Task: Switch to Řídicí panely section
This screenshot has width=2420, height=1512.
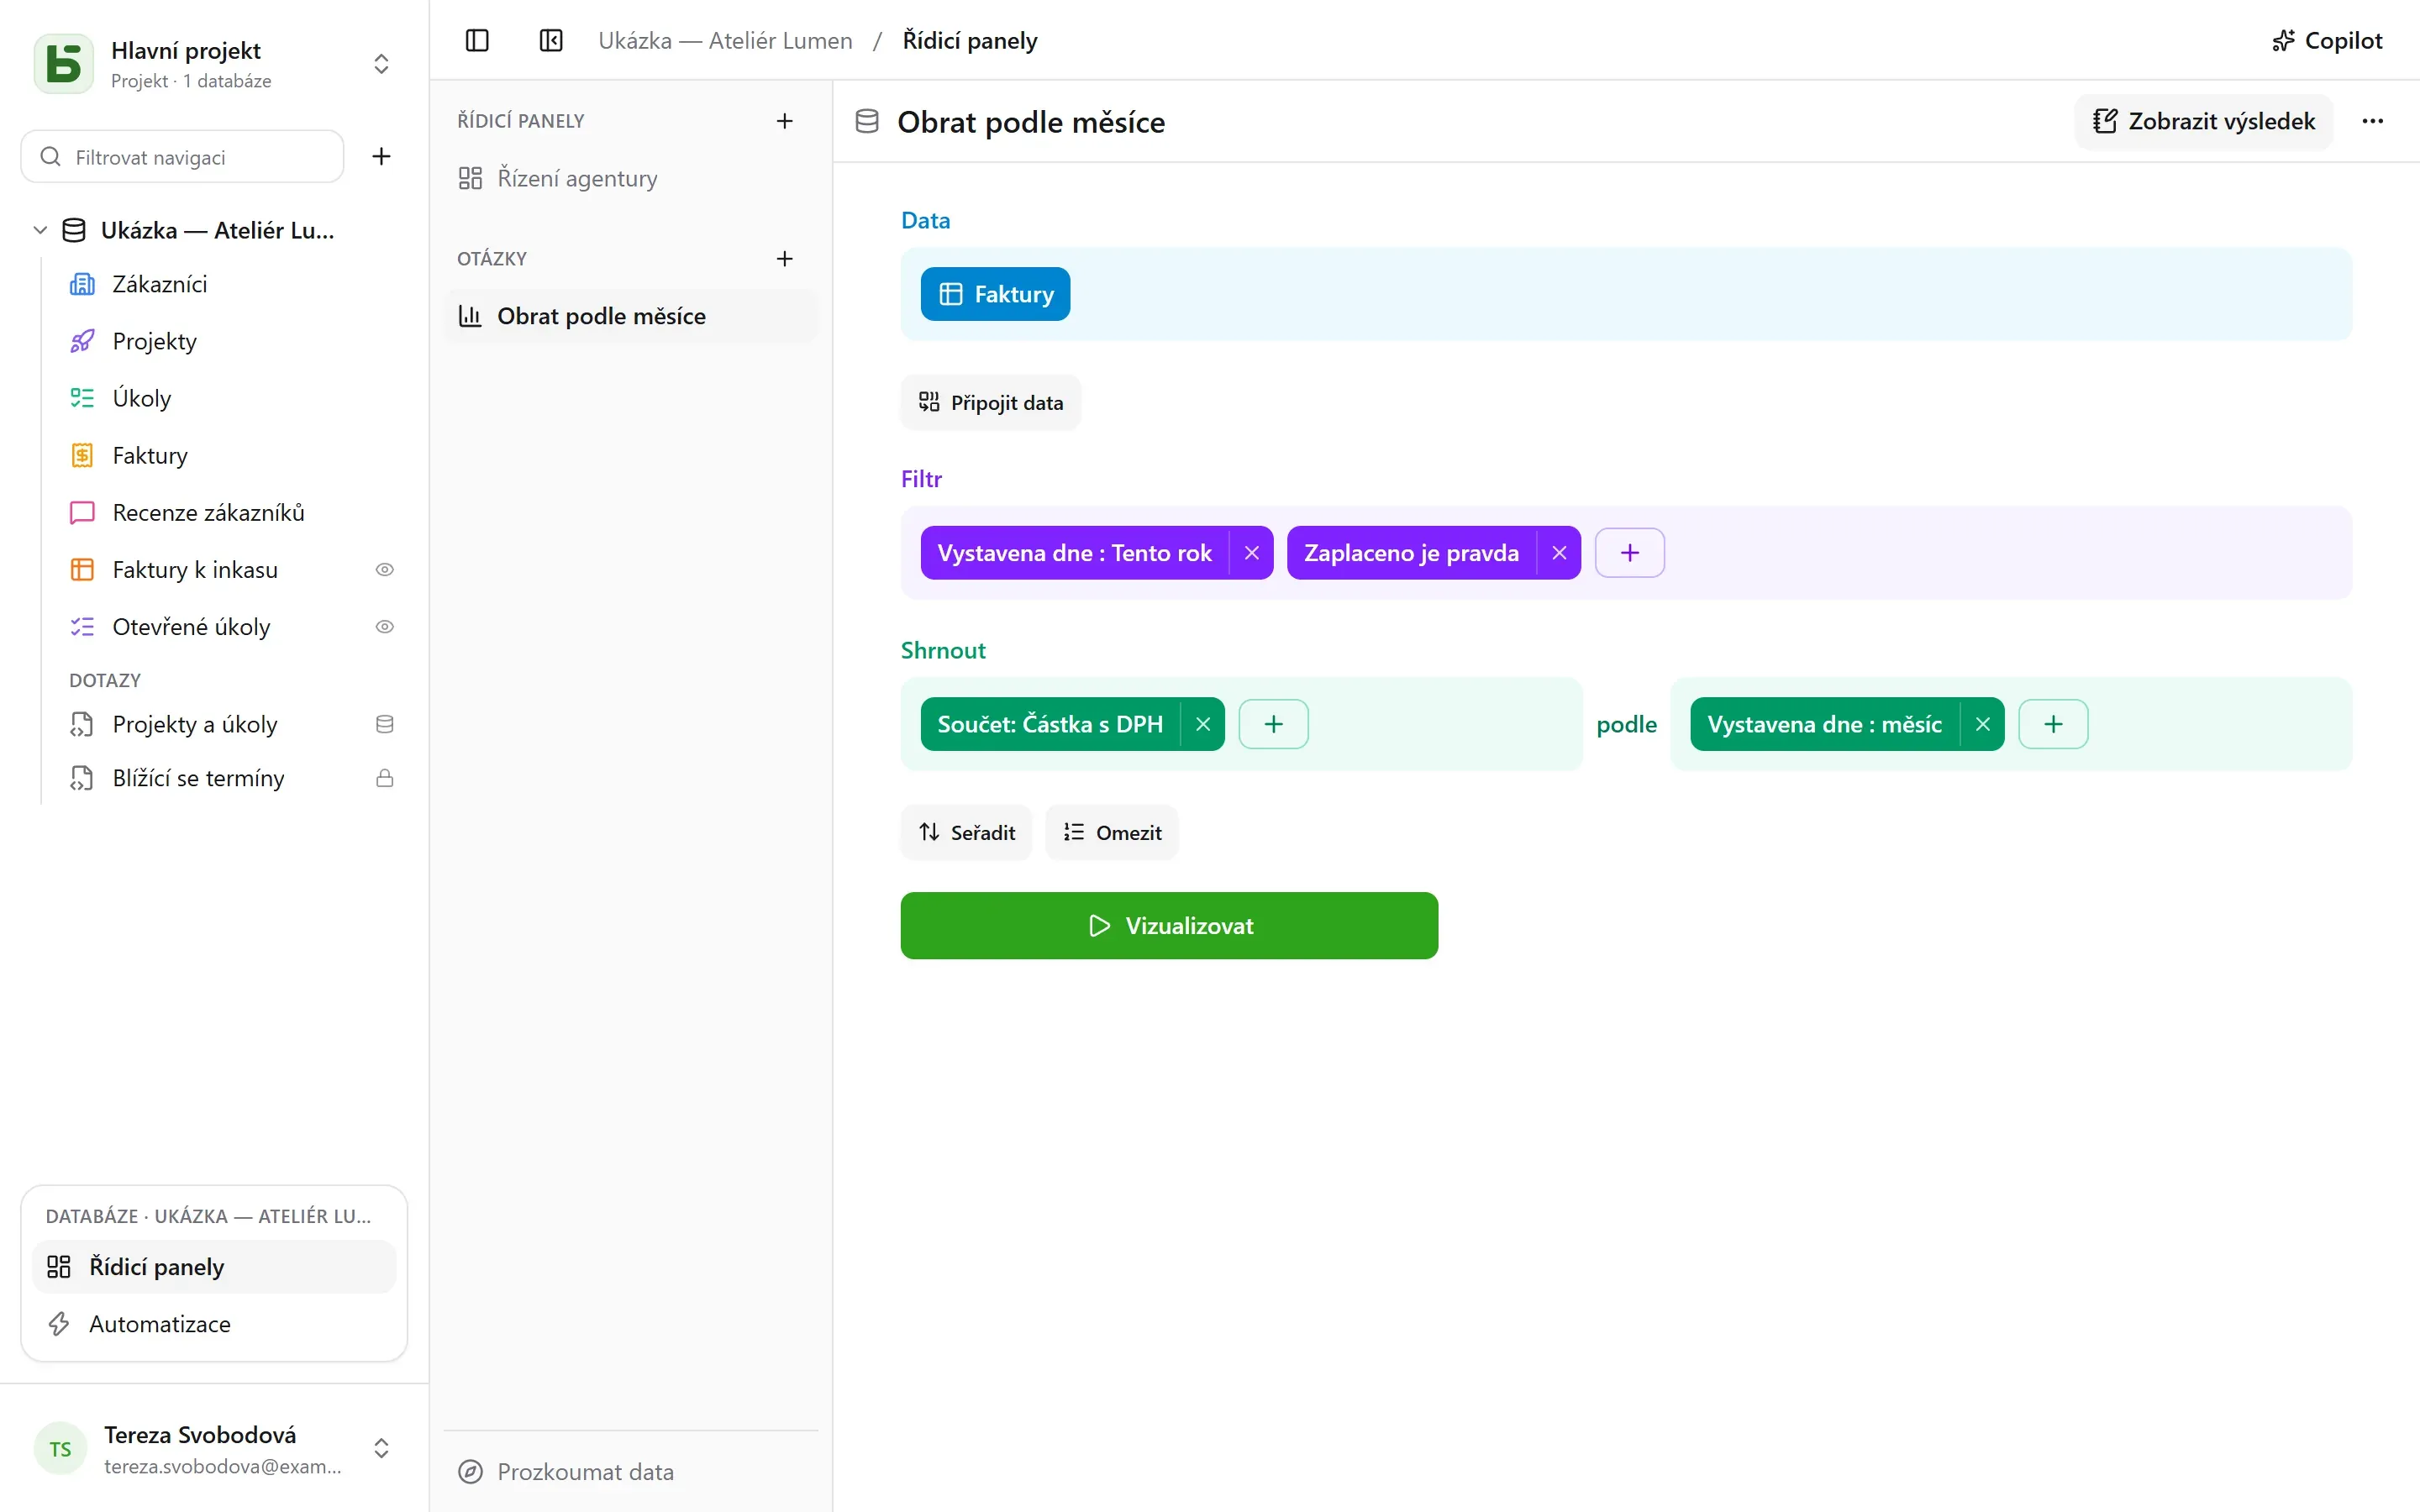Action: 214,1267
